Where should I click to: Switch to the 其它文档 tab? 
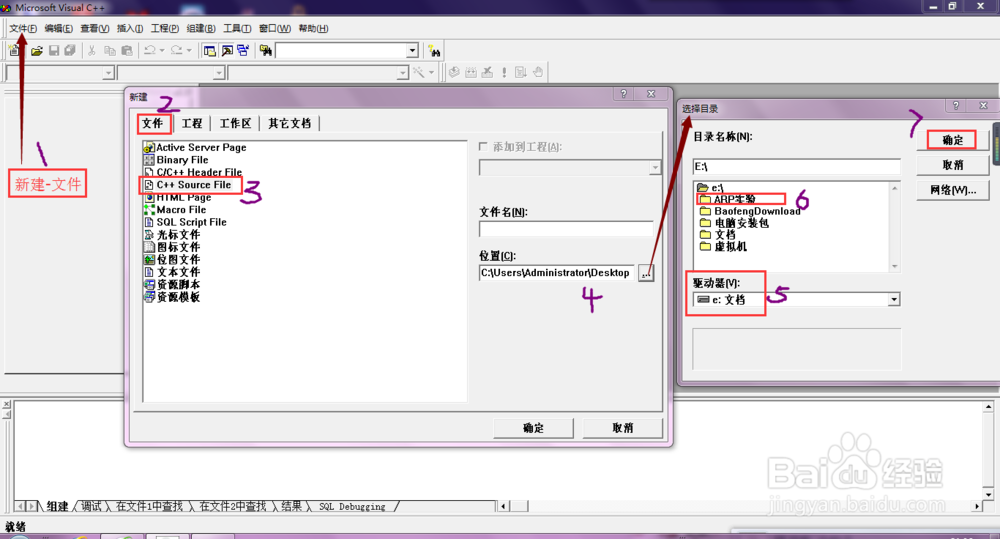tap(290, 123)
